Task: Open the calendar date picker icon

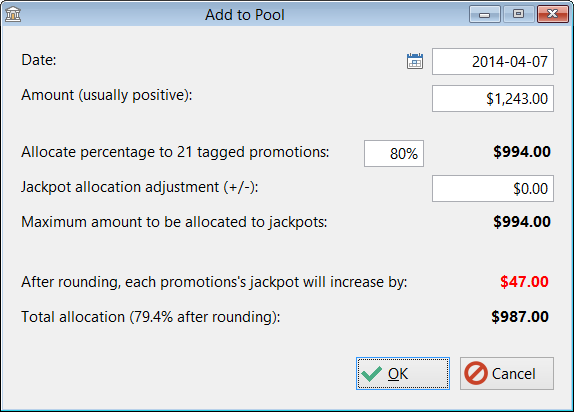Action: pyautogui.click(x=415, y=61)
